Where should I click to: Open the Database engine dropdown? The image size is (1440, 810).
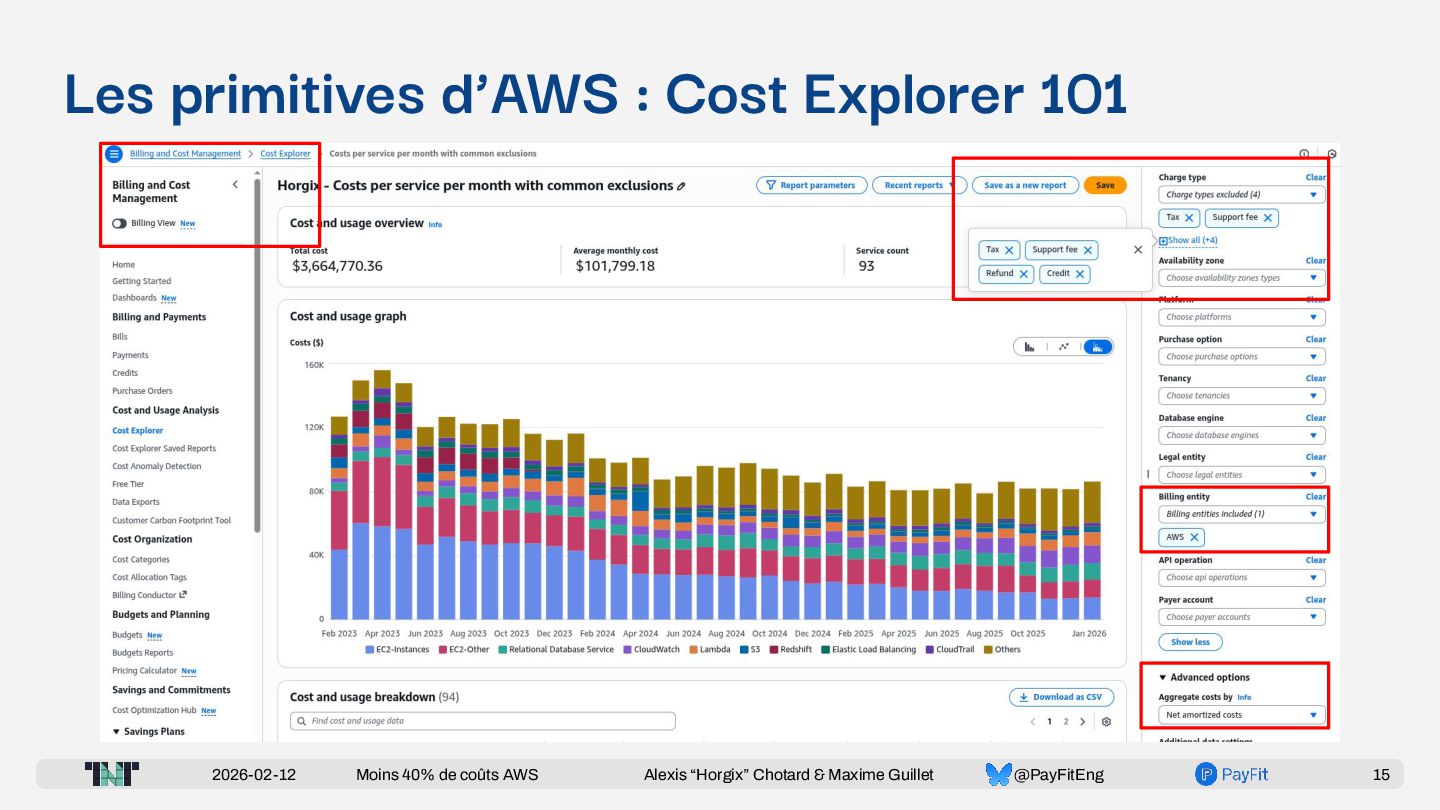[1242, 435]
